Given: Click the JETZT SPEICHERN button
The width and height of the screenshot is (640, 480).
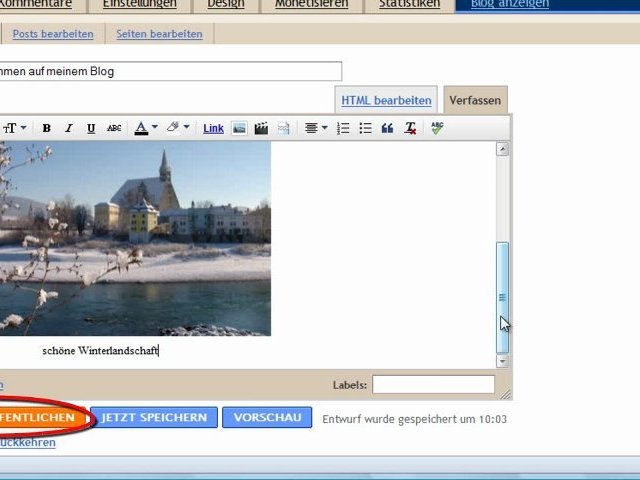Looking at the screenshot, I should pyautogui.click(x=153, y=418).
